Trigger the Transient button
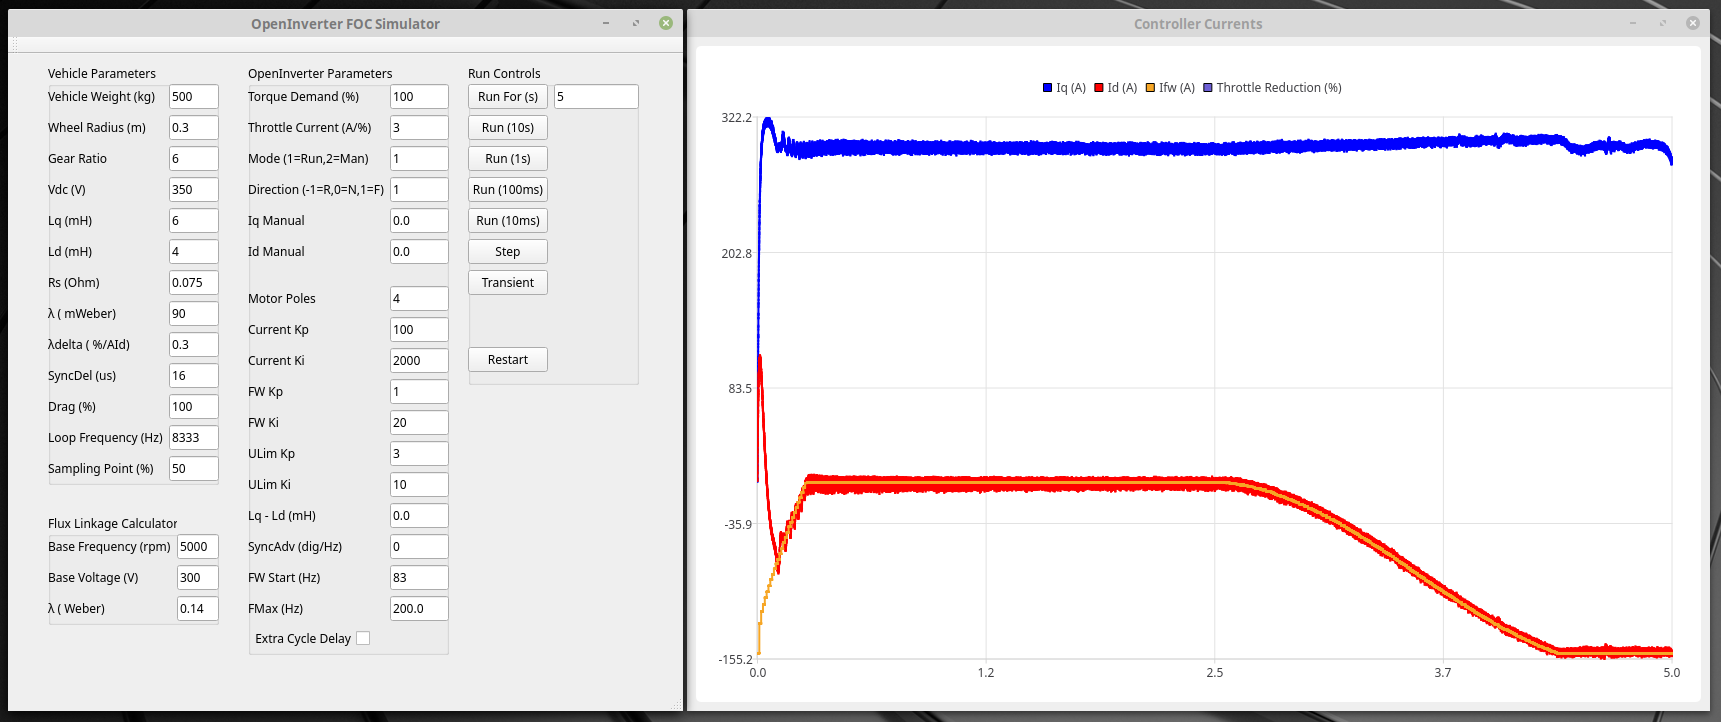1721x722 pixels. point(508,283)
